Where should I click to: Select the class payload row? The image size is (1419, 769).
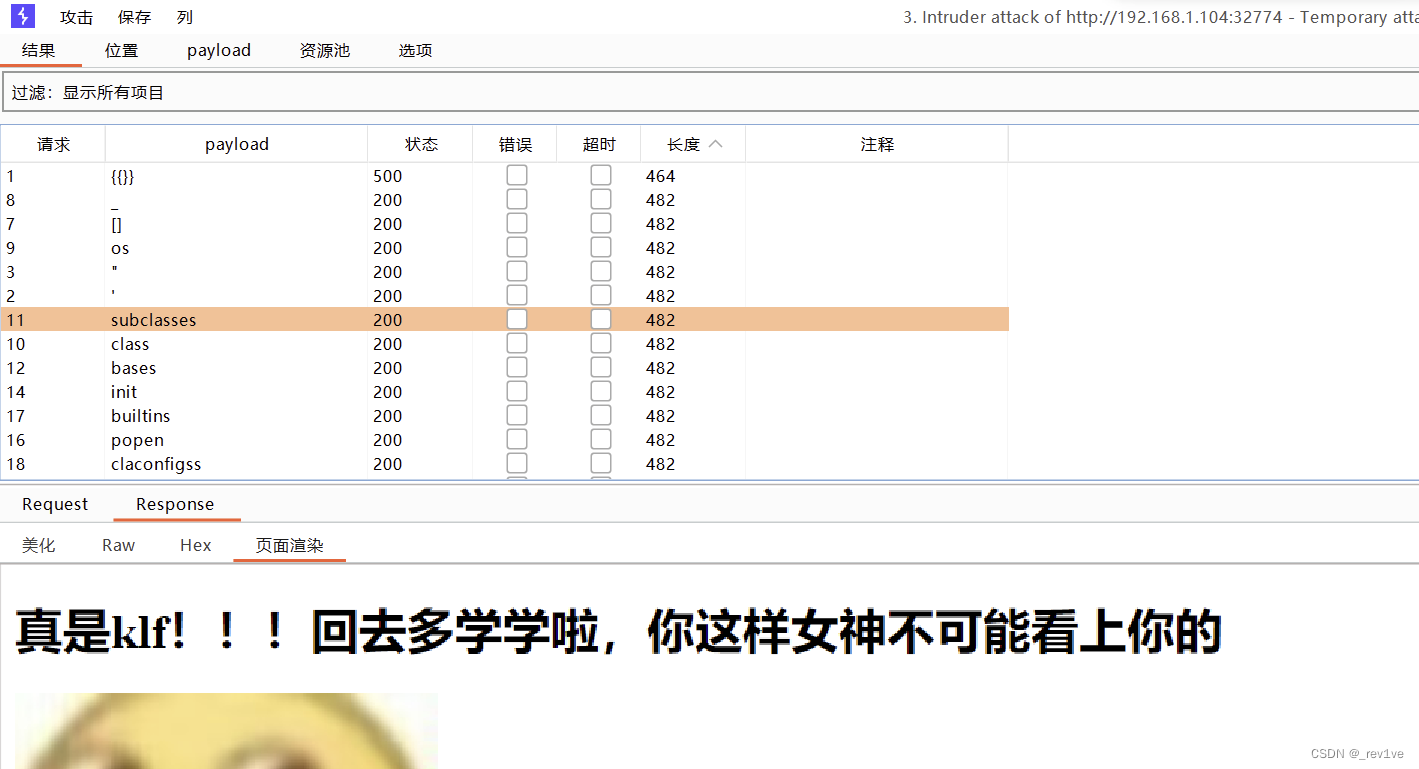504,344
